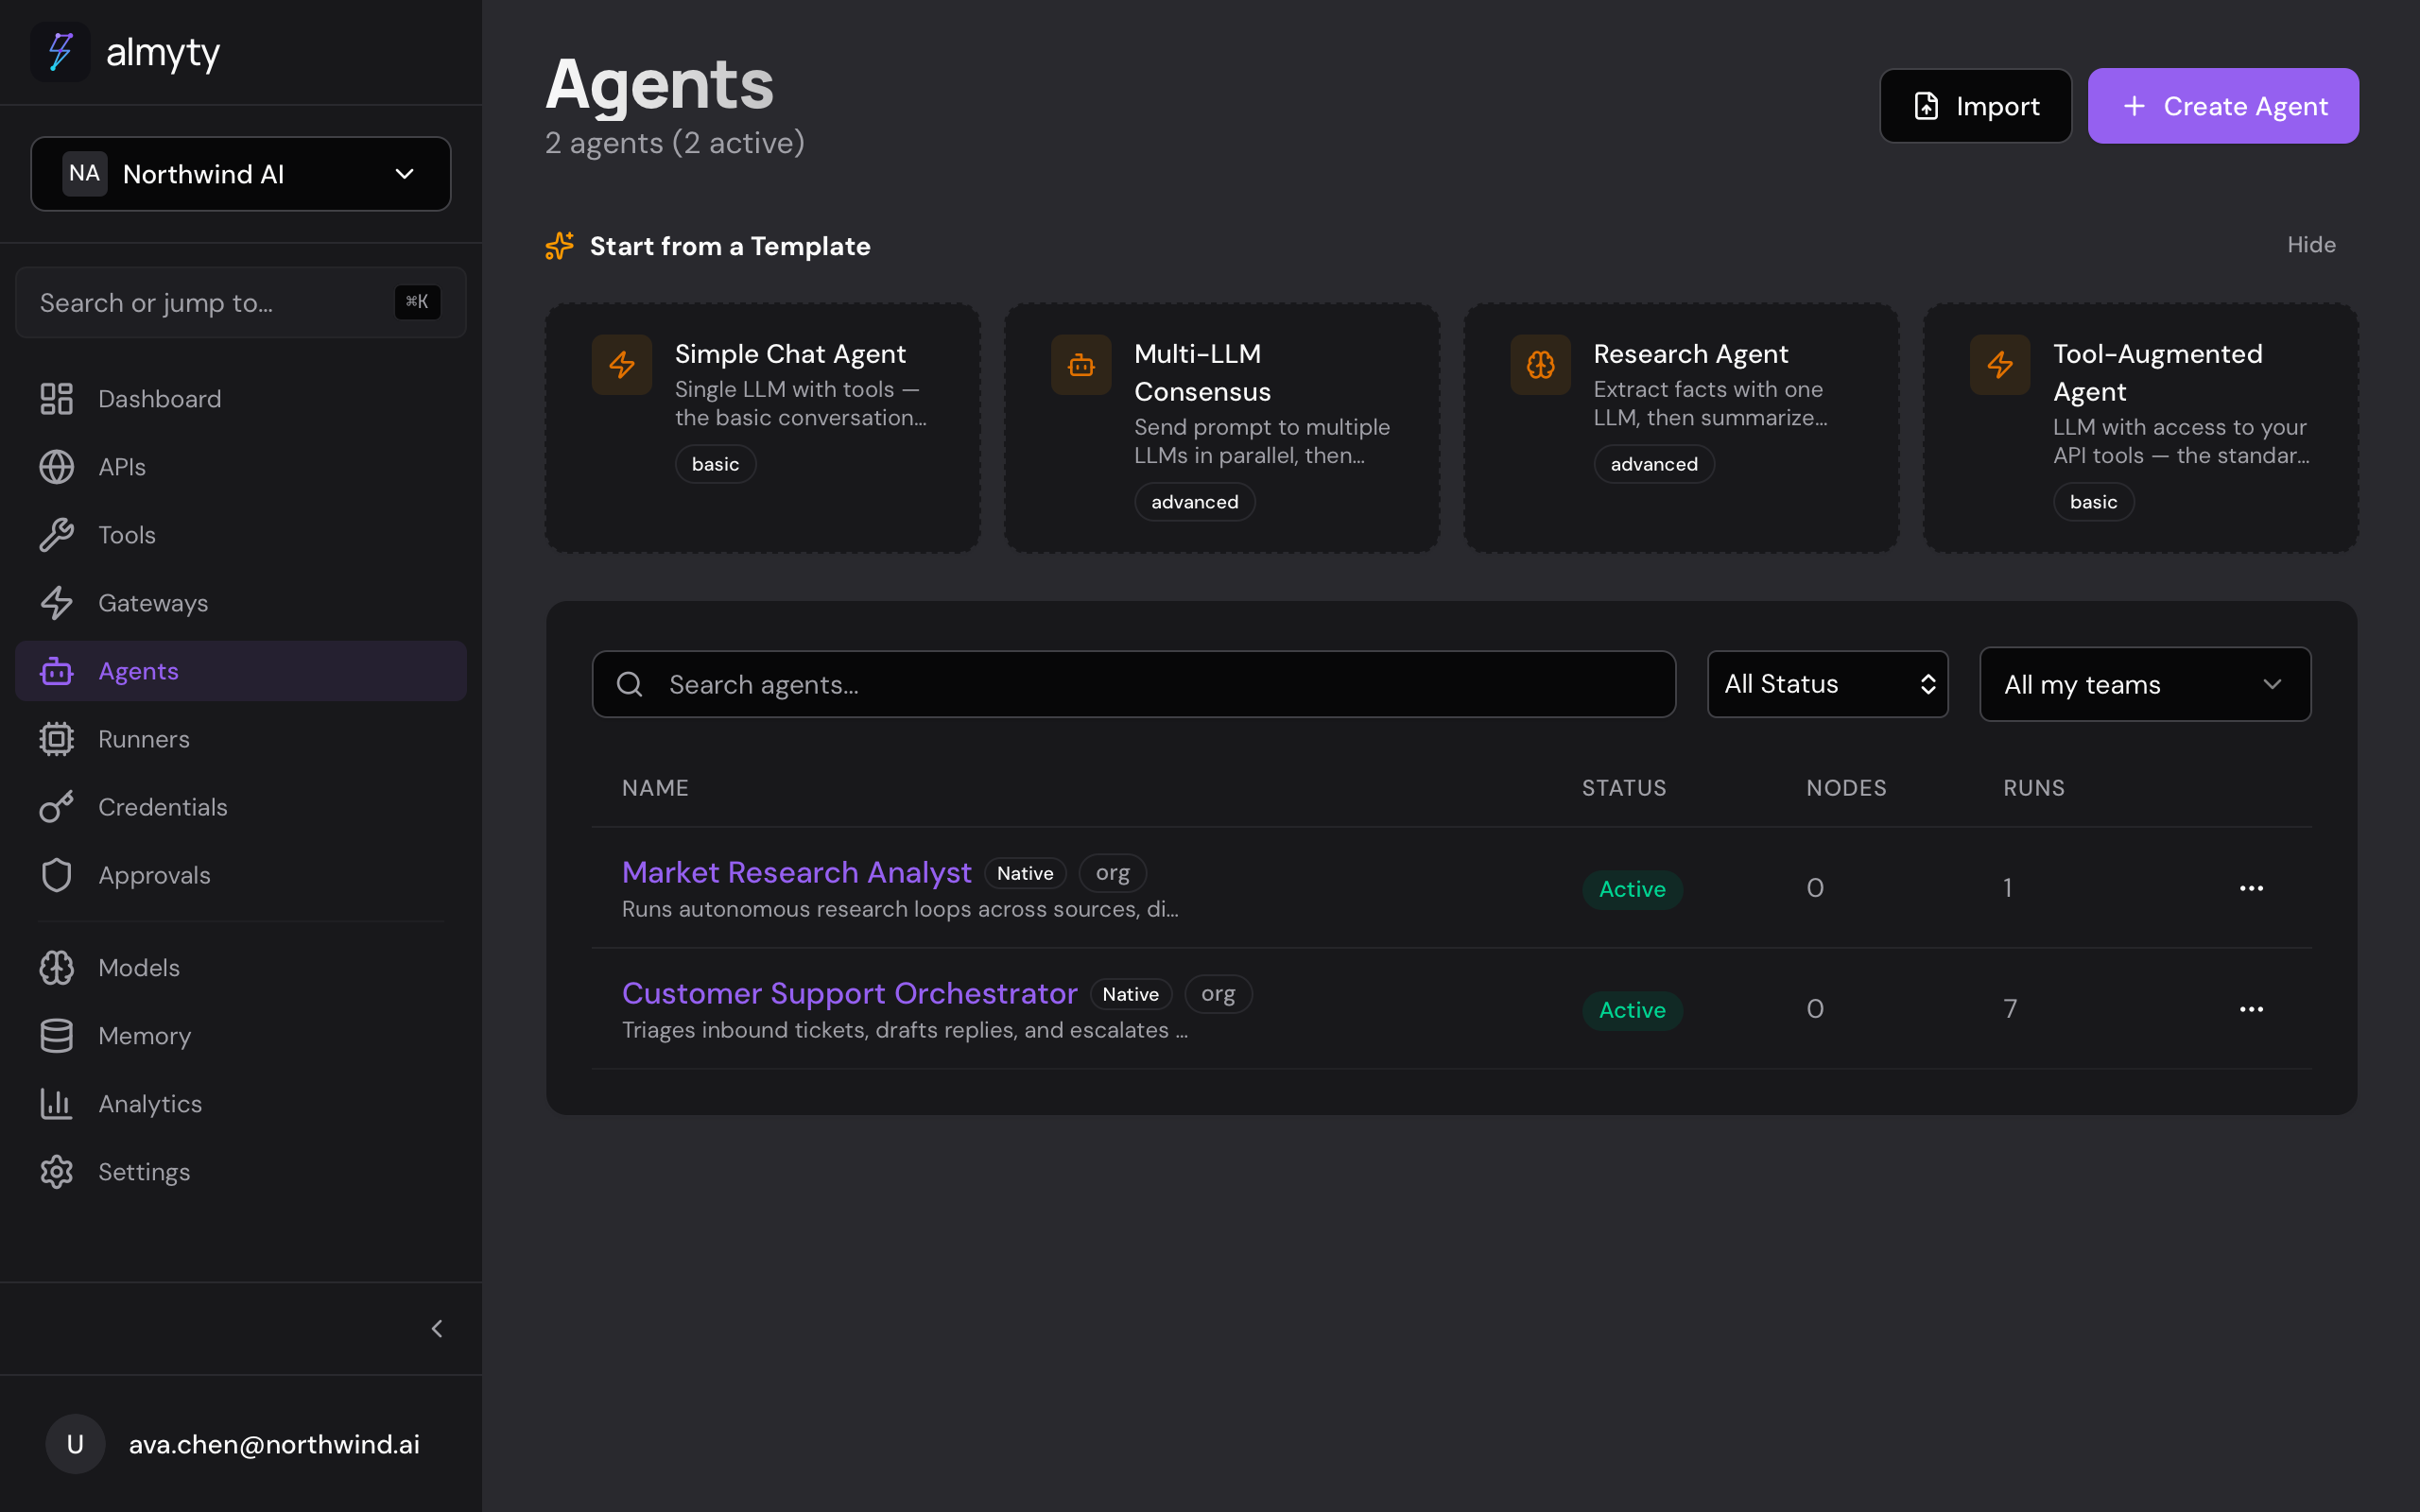This screenshot has width=2420, height=1512.
Task: Open actions menu for Market Research Analyst
Action: pyautogui.click(x=2251, y=888)
